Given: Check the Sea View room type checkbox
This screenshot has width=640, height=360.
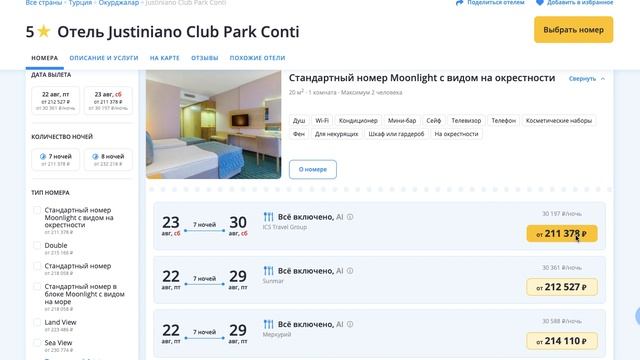Looking at the screenshot, I should pos(37,343).
